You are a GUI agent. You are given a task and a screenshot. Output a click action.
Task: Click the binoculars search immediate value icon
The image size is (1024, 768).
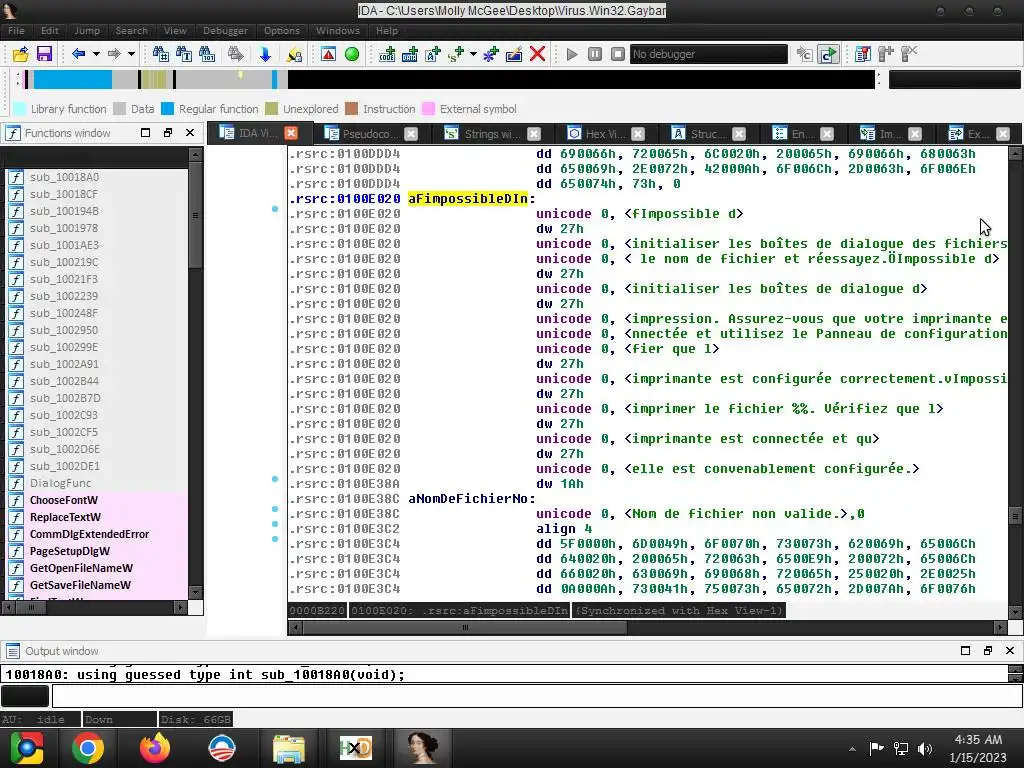(x=160, y=54)
